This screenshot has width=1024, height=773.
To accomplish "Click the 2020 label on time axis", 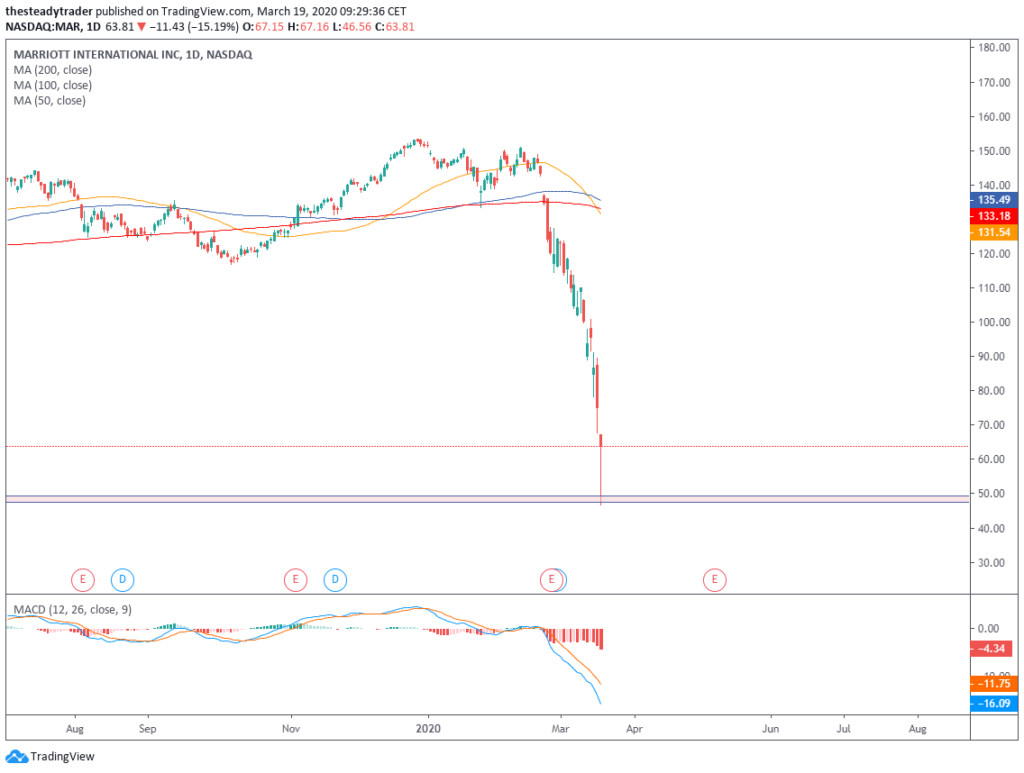I will 428,729.
